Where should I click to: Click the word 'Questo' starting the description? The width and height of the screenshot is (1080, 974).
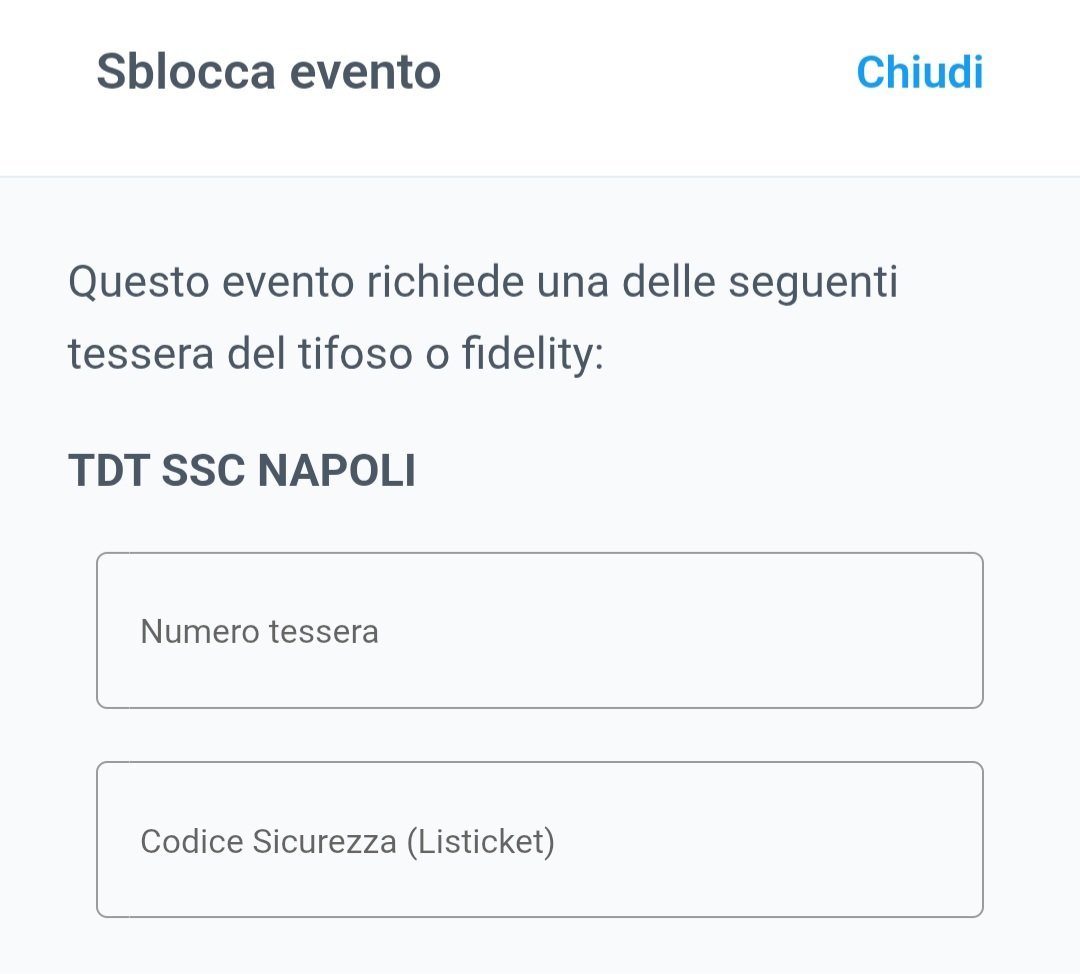point(137,283)
